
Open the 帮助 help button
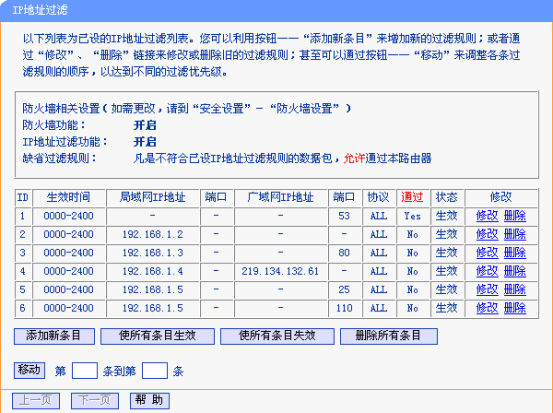click(150, 401)
